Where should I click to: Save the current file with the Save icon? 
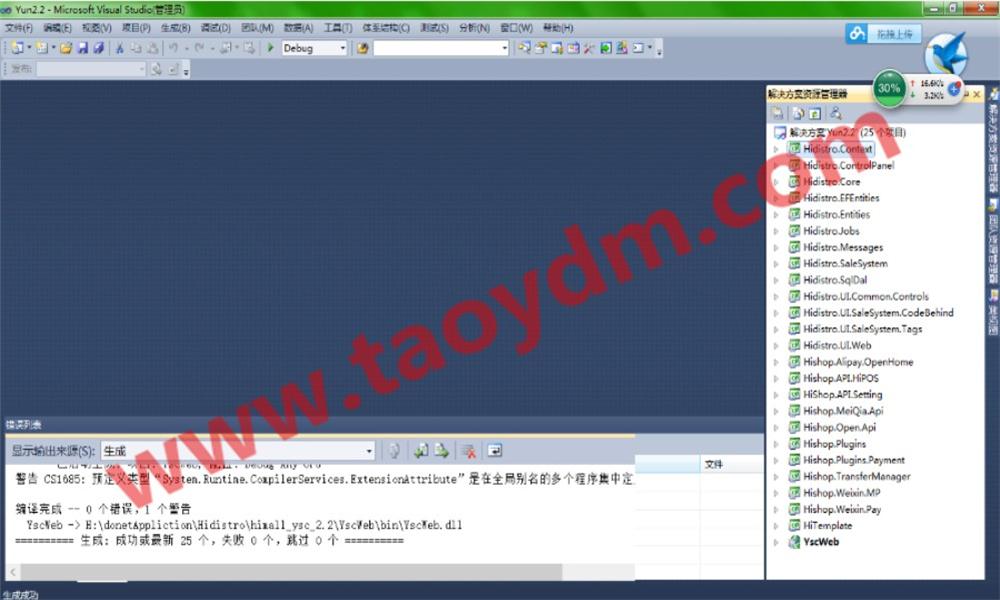pyautogui.click(x=83, y=48)
